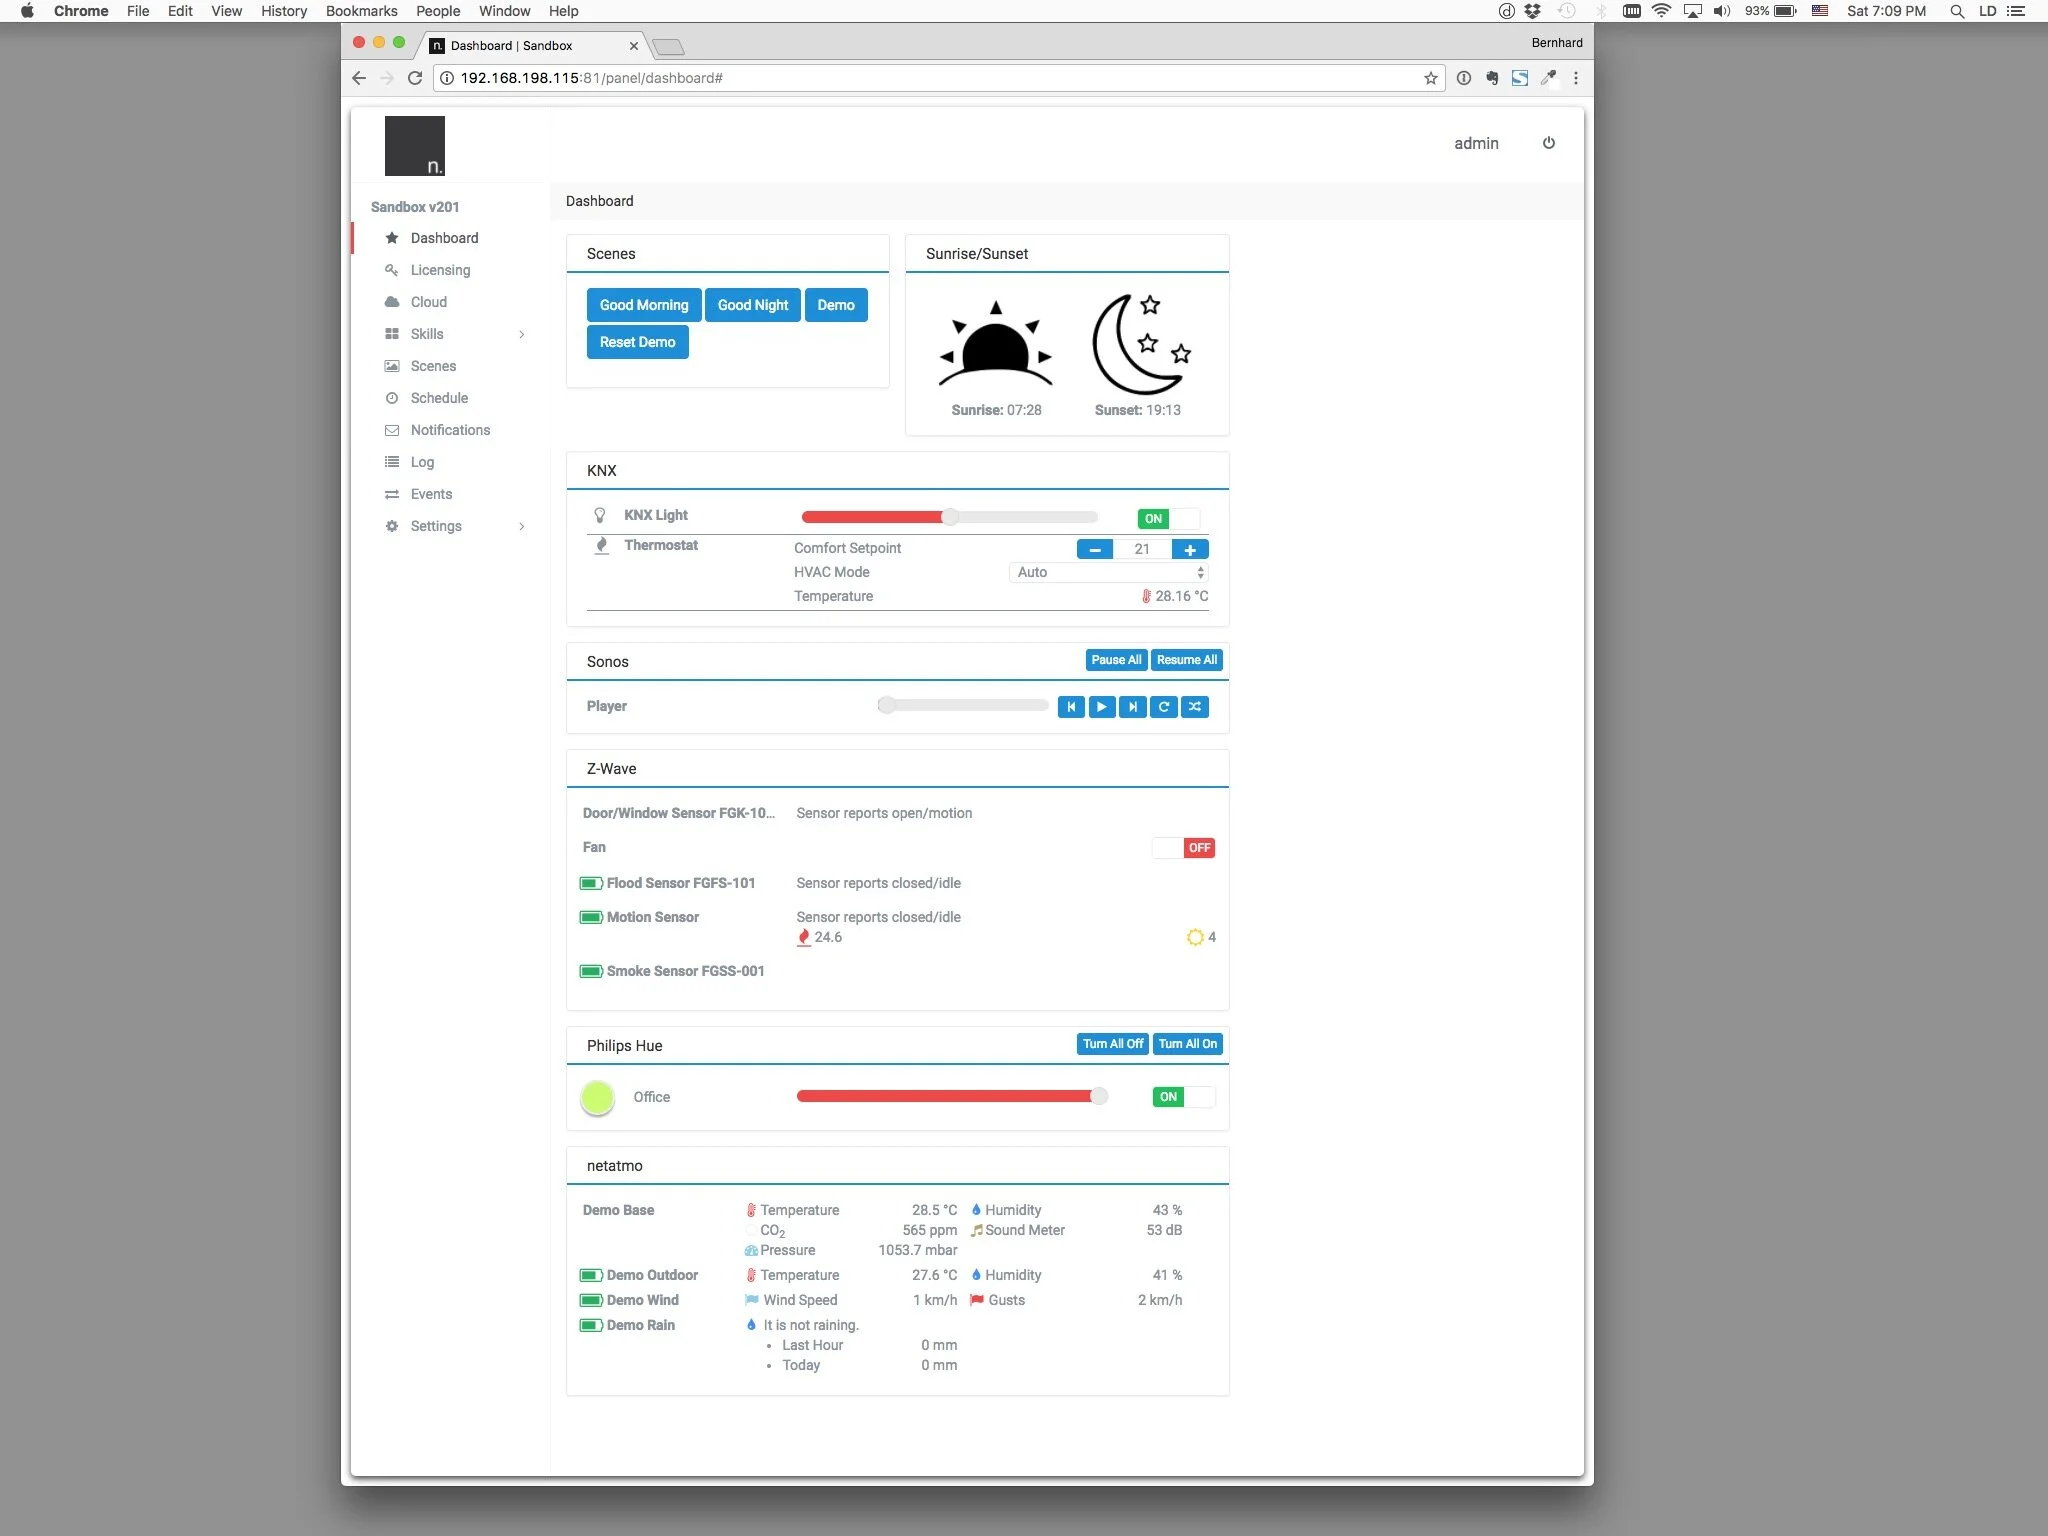Open the HVAC Mode dropdown
The image size is (2048, 1536).
point(1108,572)
